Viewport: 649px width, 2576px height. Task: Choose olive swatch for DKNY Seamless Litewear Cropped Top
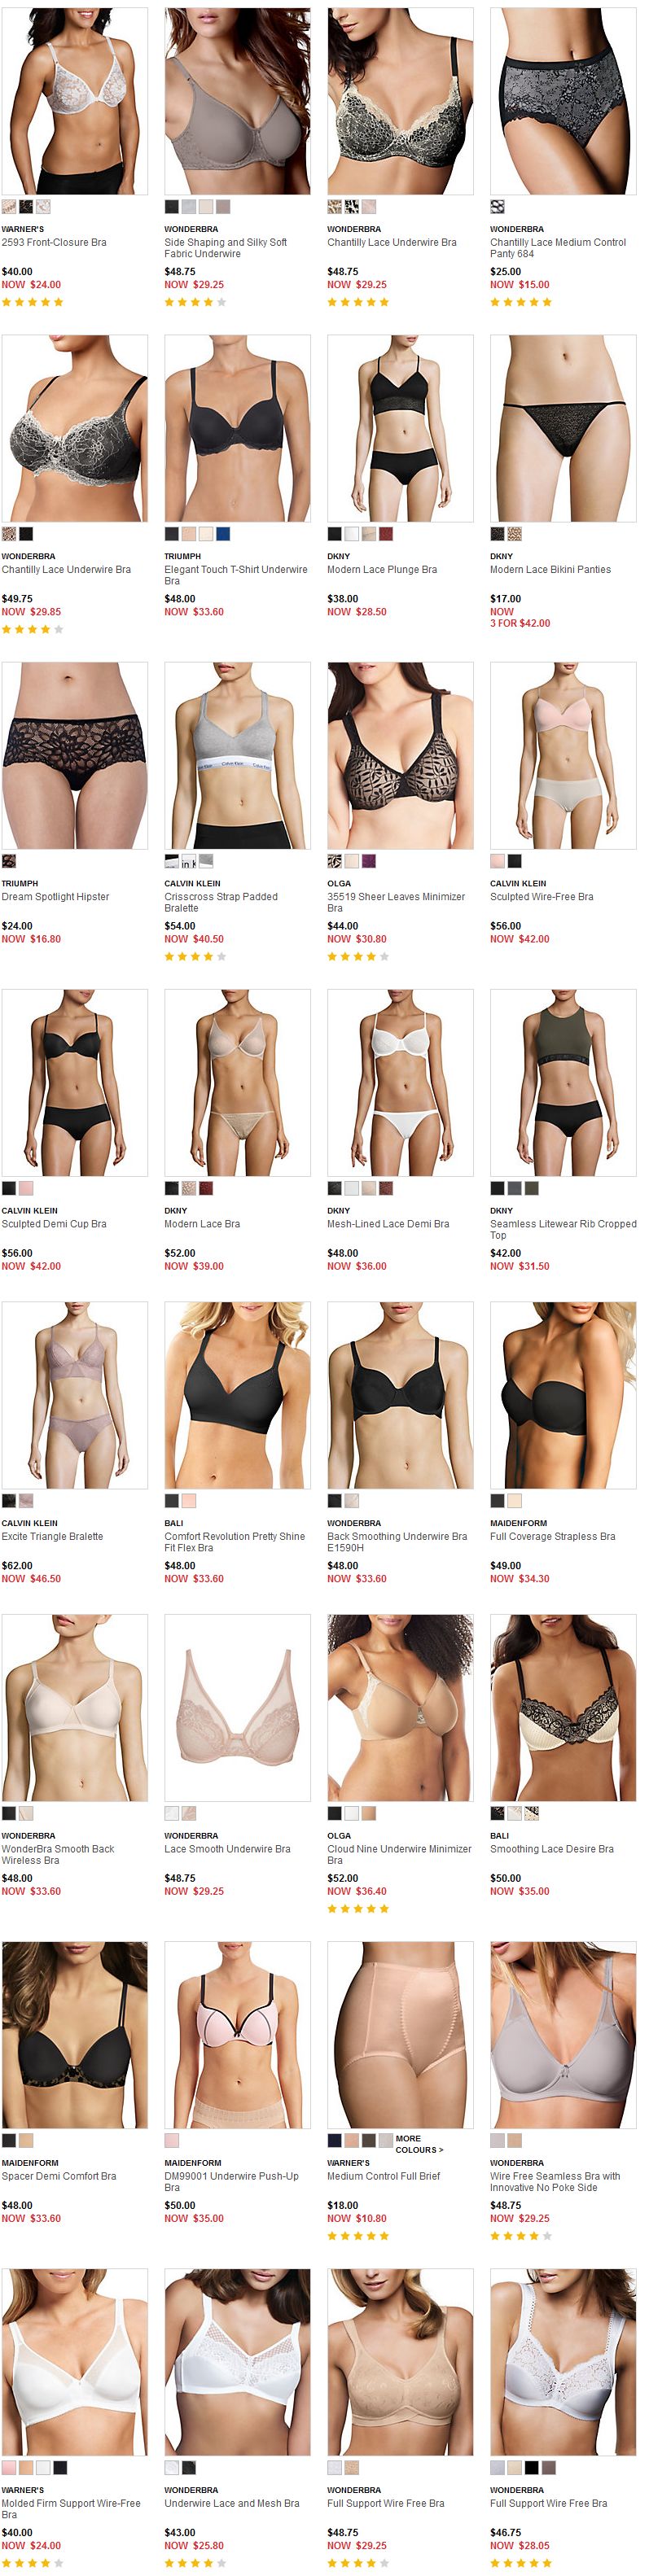coord(531,1188)
